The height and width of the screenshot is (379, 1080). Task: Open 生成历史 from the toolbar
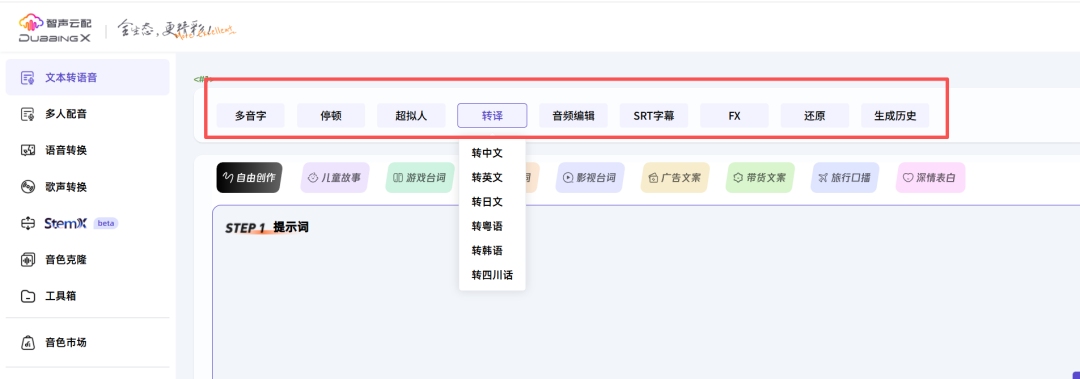tap(895, 116)
